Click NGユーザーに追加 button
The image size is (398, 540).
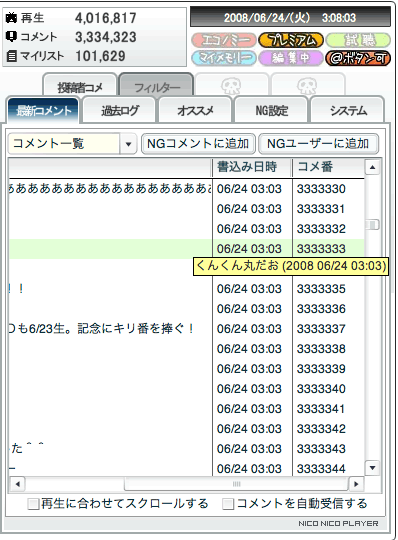[318, 144]
